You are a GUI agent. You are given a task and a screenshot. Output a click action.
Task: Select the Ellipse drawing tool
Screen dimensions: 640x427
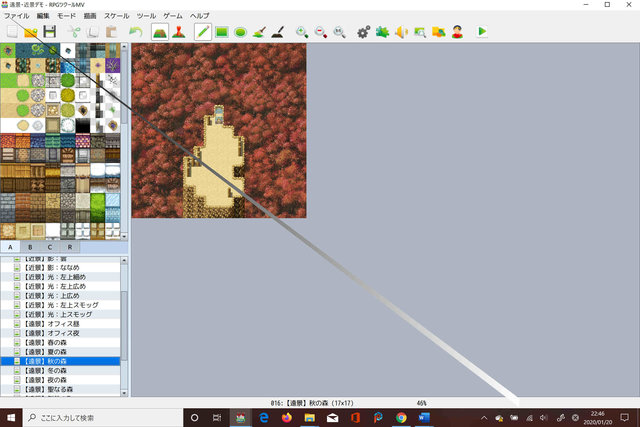240,32
